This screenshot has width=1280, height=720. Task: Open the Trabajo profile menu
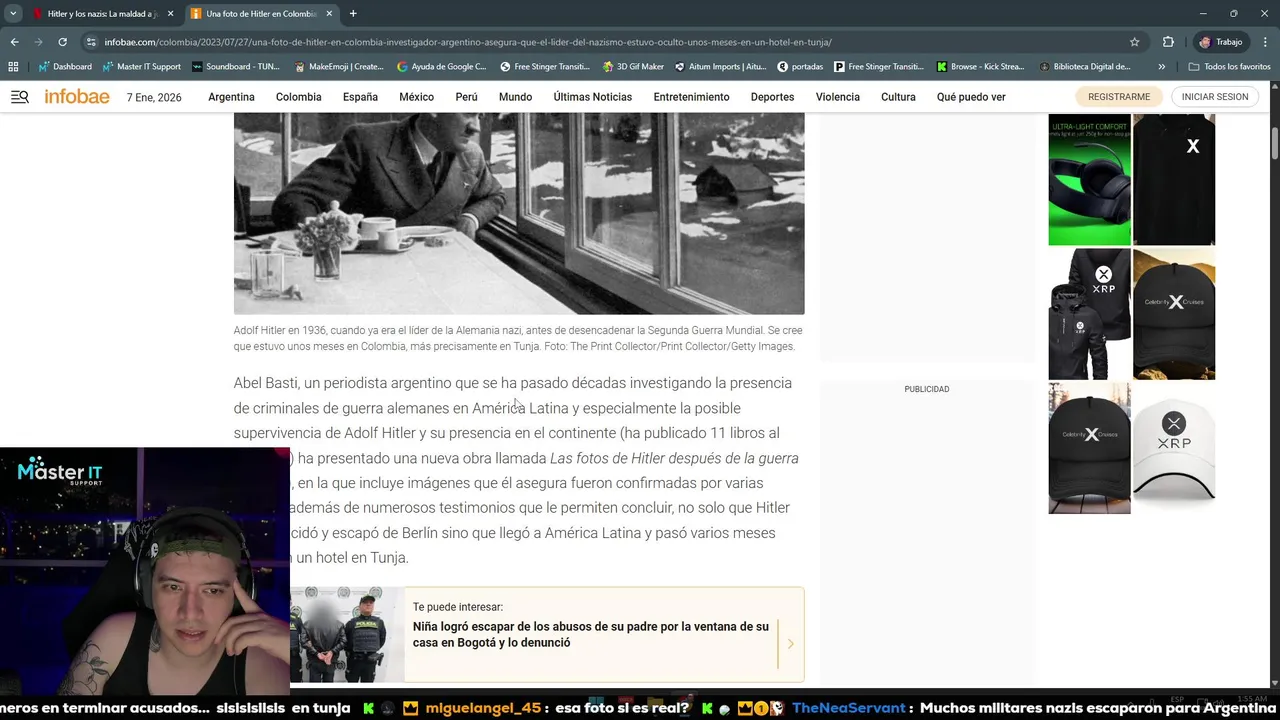pyautogui.click(x=1220, y=42)
